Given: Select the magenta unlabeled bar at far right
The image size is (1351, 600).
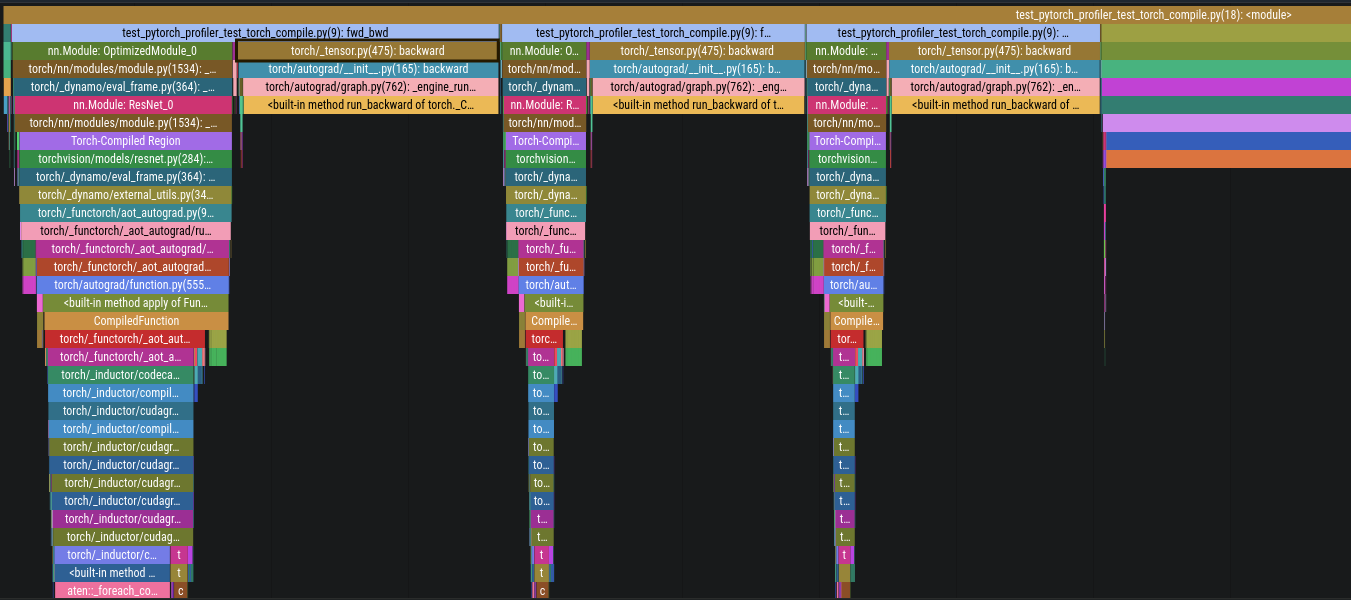Looking at the screenshot, I should pos(1225,87).
